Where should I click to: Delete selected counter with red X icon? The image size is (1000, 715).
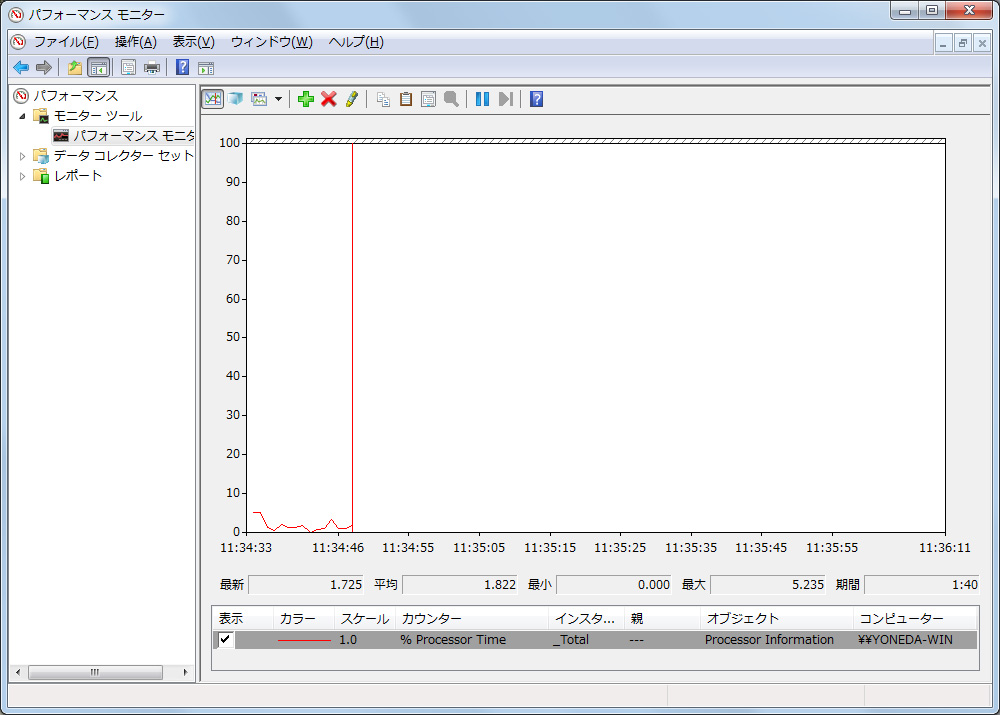[x=328, y=99]
